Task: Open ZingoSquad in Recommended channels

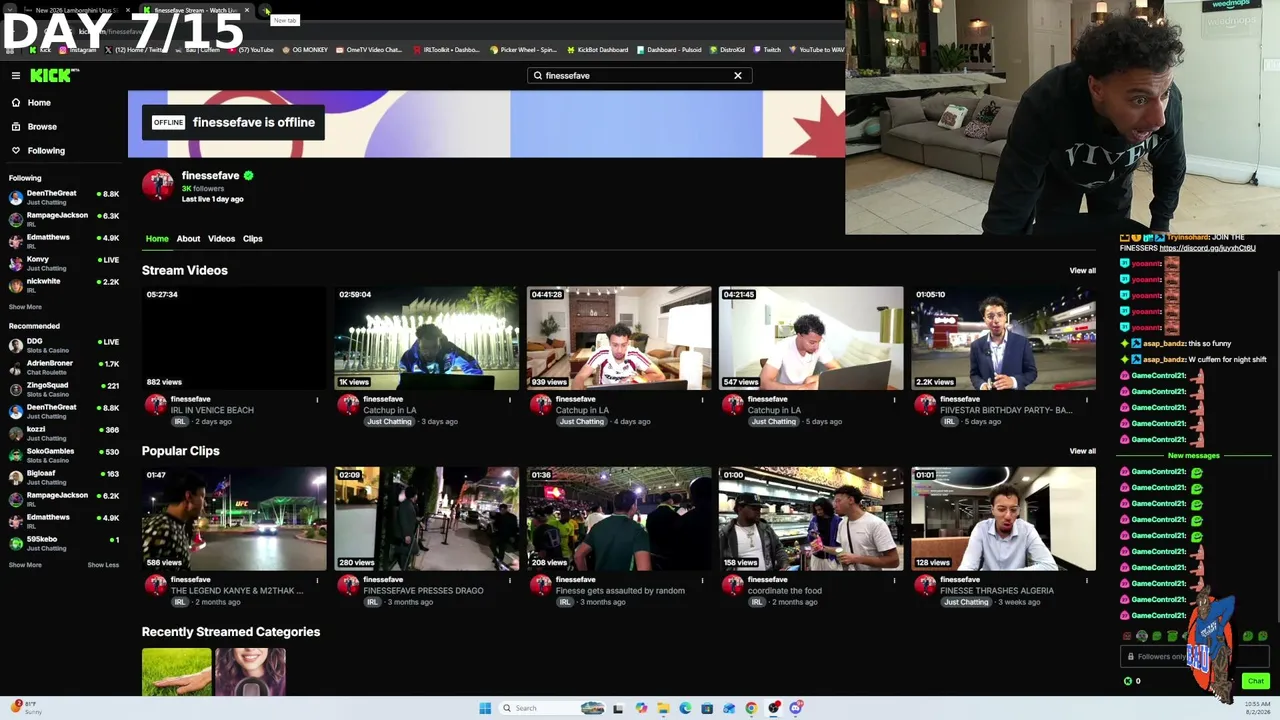Action: coord(64,389)
